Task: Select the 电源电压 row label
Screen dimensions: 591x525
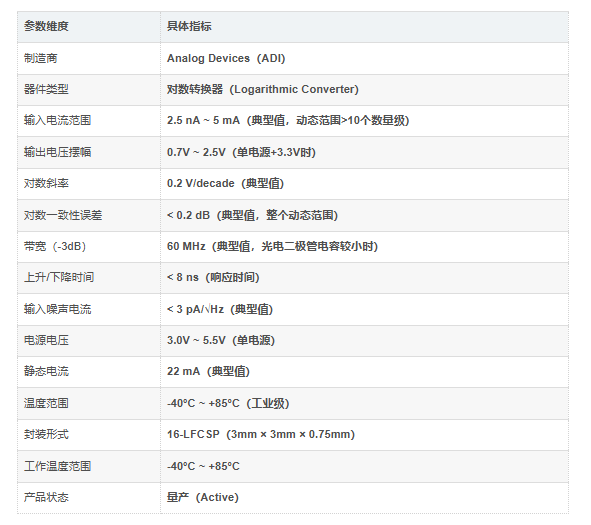Action: coord(46,340)
